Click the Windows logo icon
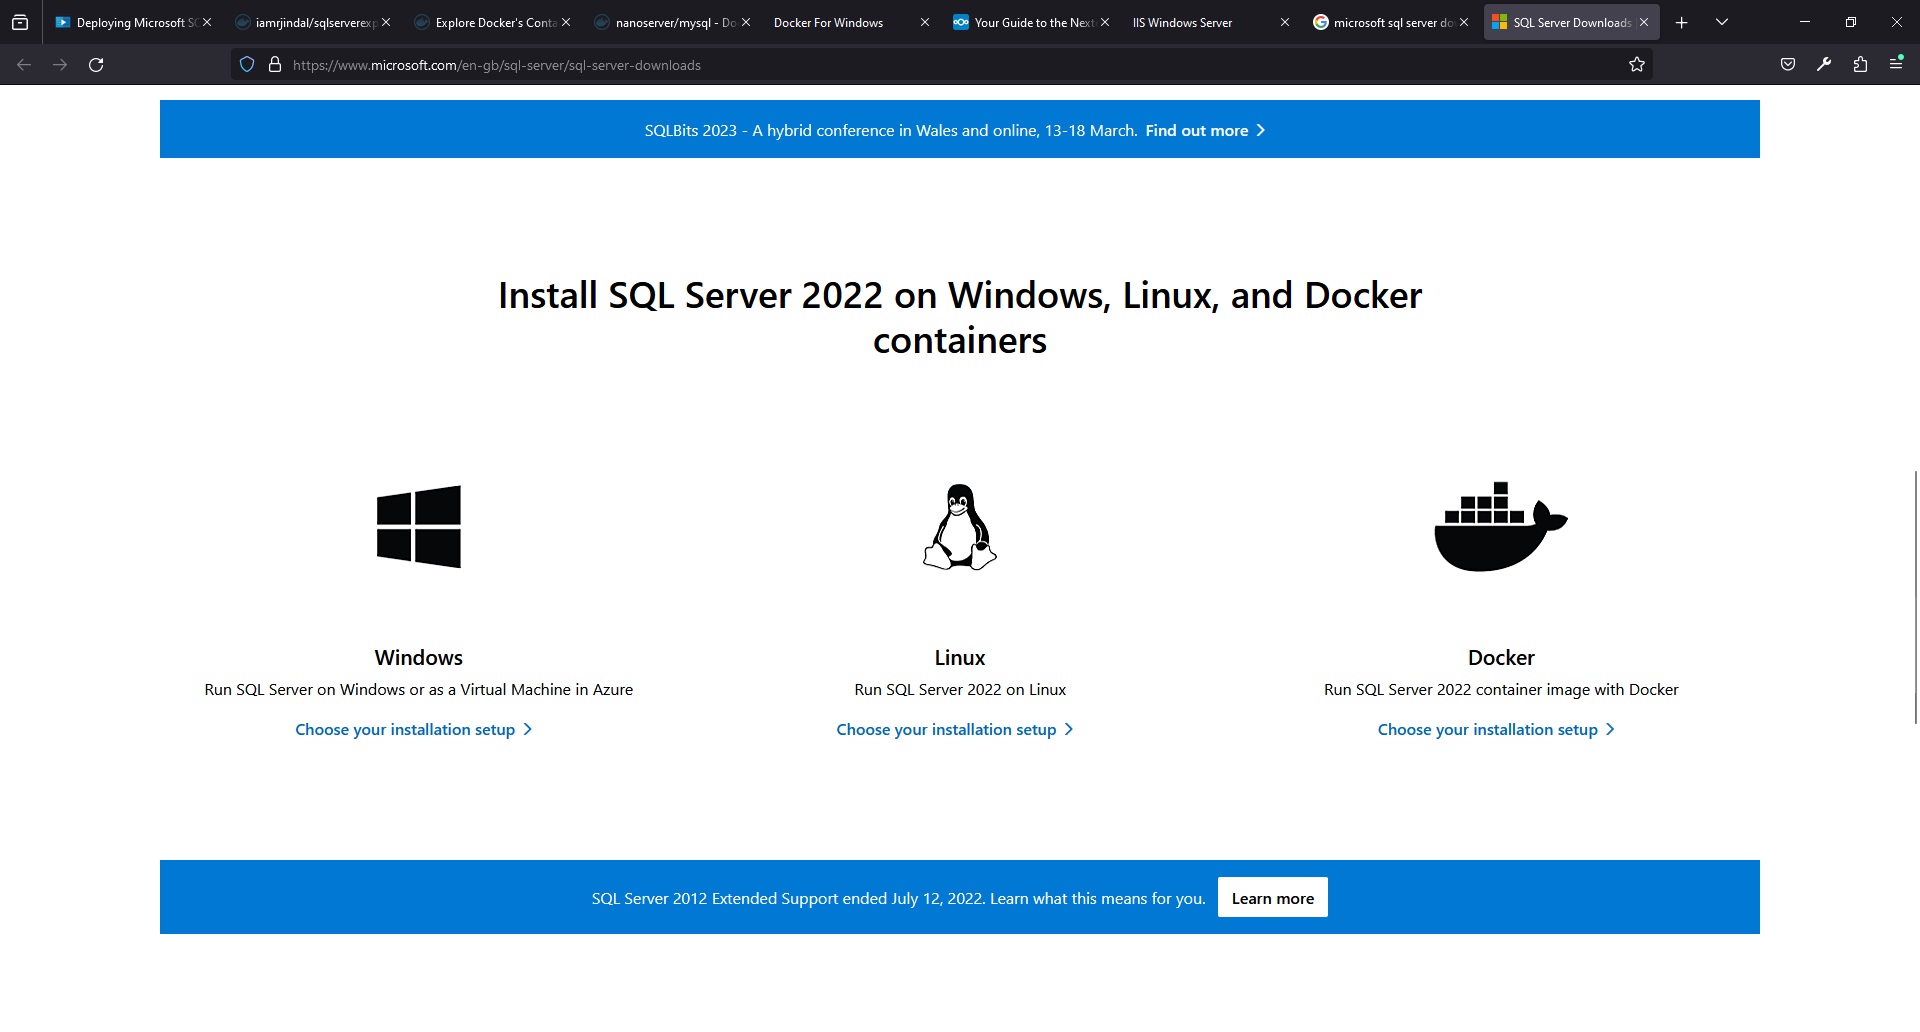 pyautogui.click(x=419, y=527)
